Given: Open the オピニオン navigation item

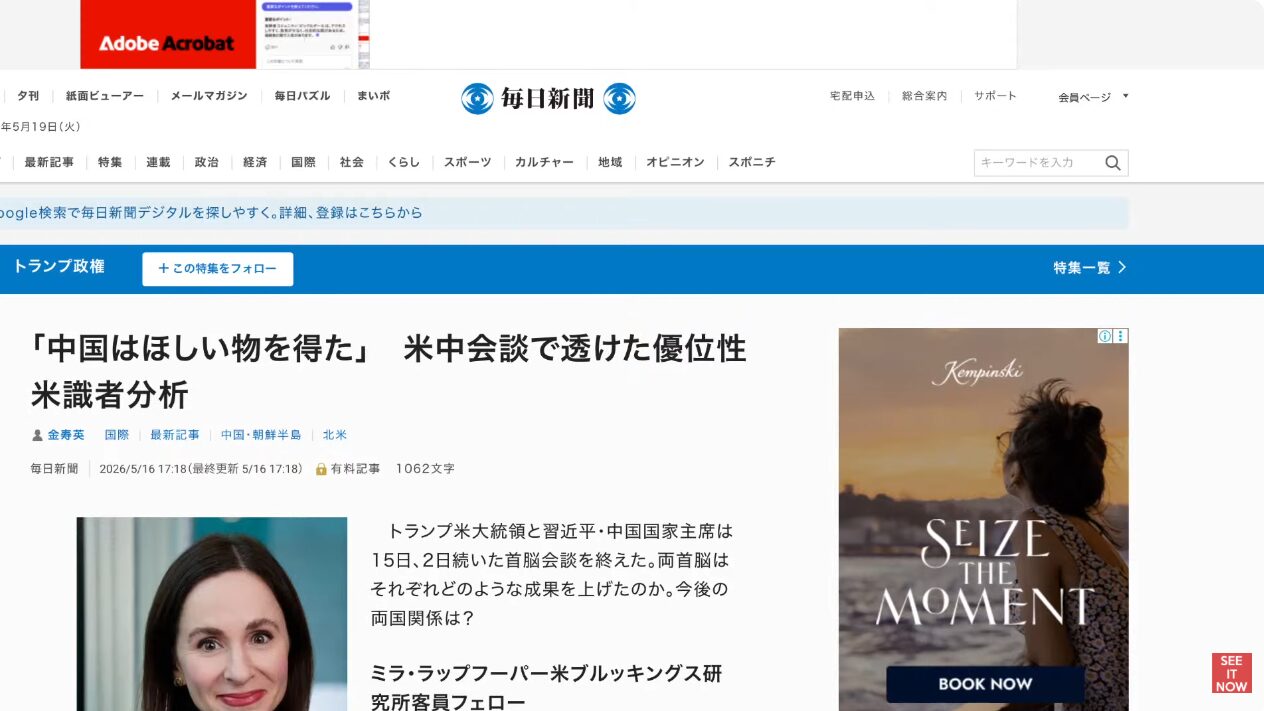Looking at the screenshot, I should (x=675, y=162).
